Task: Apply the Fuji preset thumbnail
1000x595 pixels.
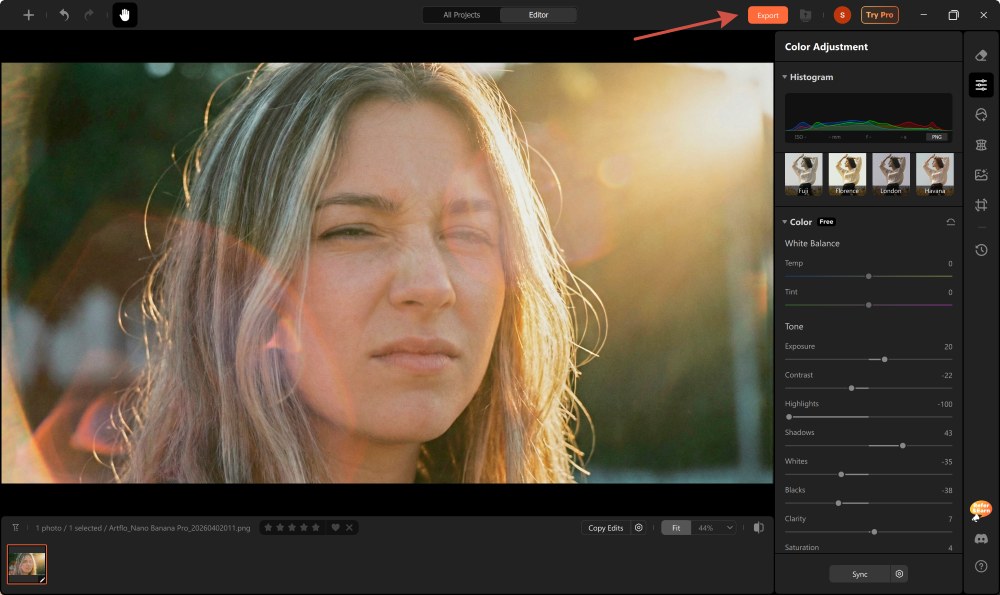Action: (802, 172)
